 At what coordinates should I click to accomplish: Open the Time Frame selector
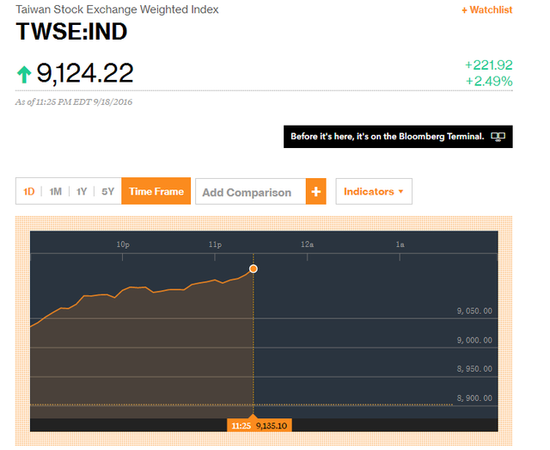point(156,191)
